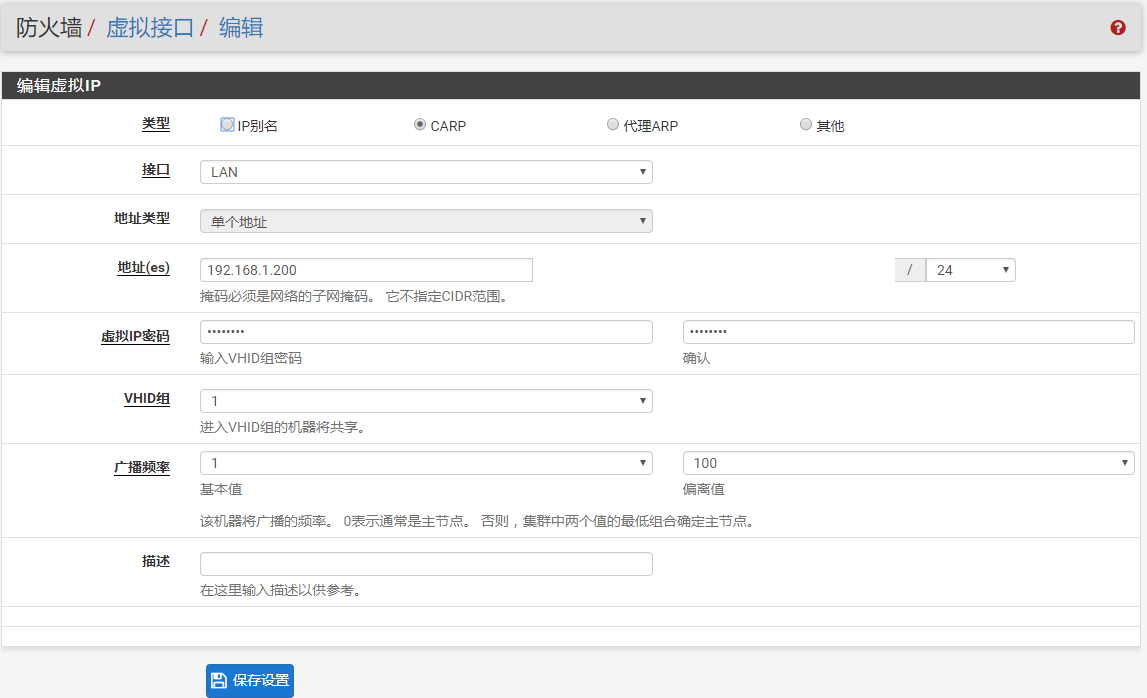Open the 地址类型 单个地址 dropdown

(x=426, y=221)
